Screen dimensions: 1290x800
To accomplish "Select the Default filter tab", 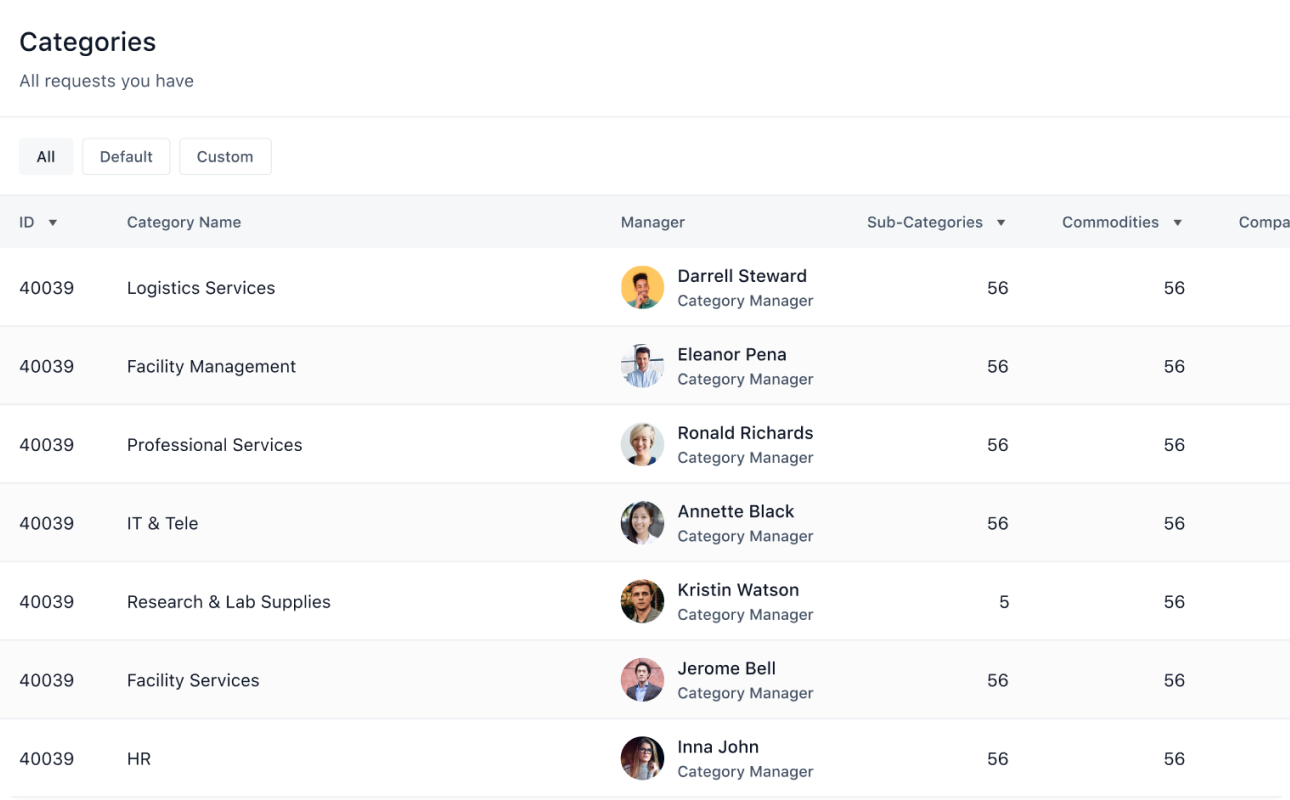I will point(126,157).
